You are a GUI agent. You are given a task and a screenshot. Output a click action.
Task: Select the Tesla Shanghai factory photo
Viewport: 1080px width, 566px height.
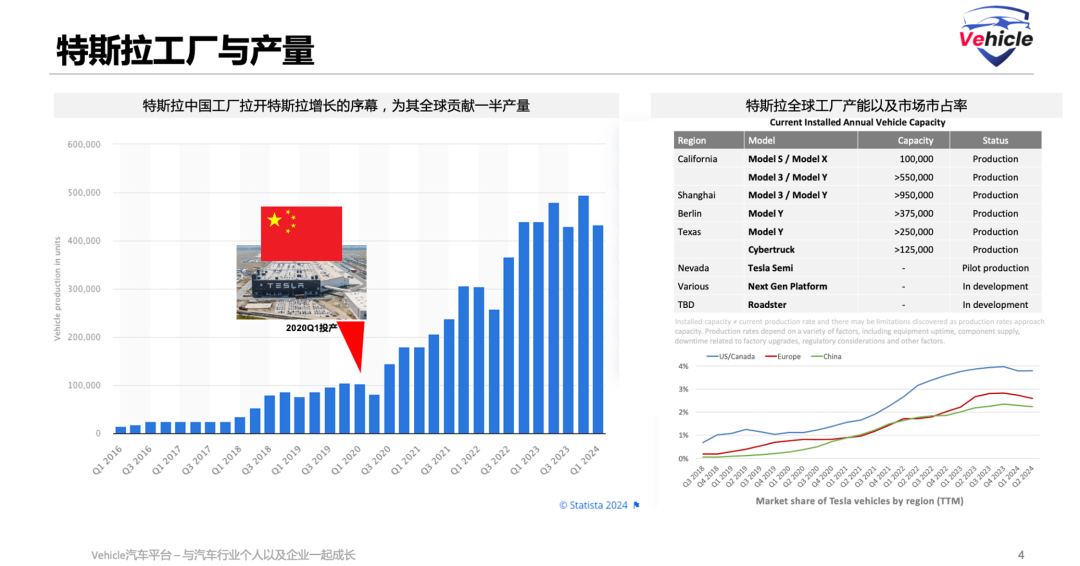(301, 282)
